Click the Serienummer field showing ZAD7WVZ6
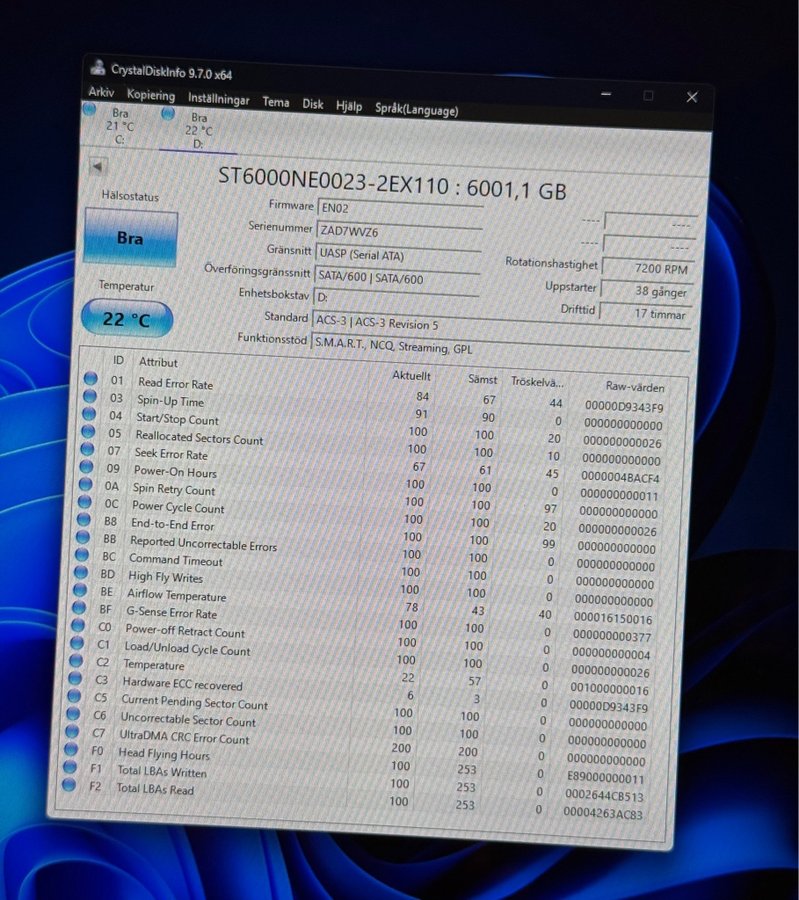The image size is (799, 900). tap(397, 230)
